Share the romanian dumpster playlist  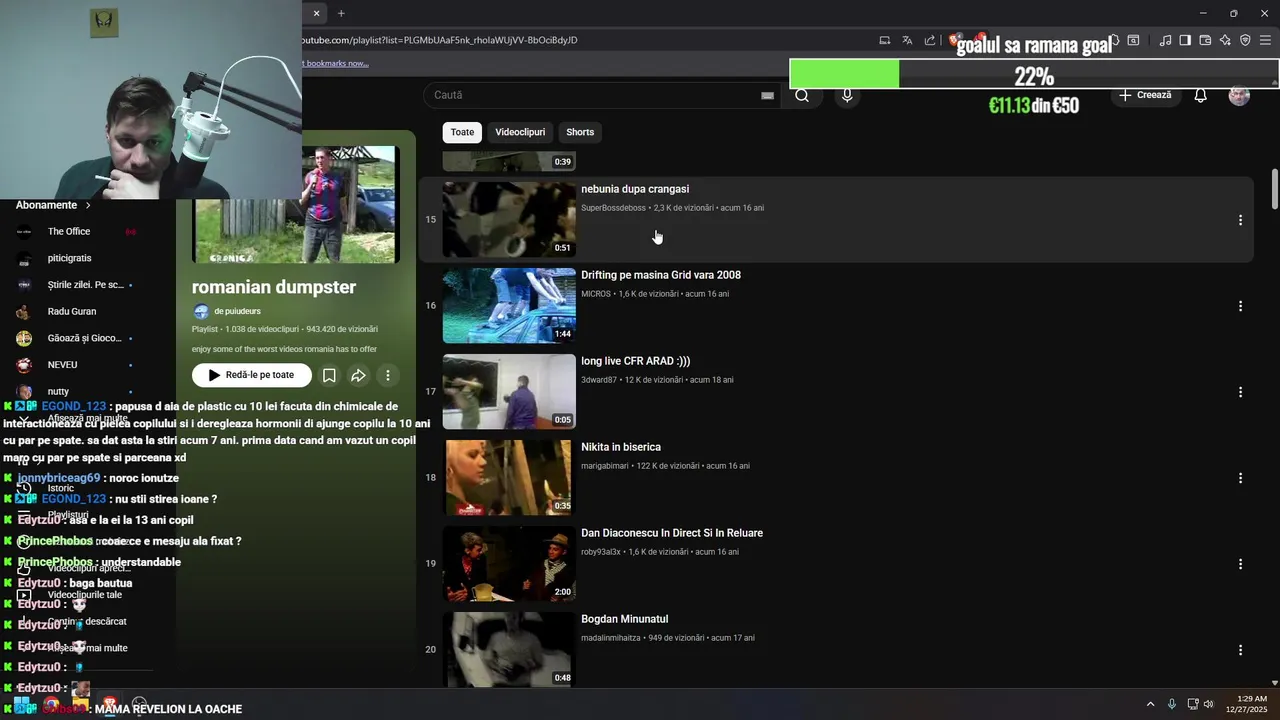click(x=358, y=375)
